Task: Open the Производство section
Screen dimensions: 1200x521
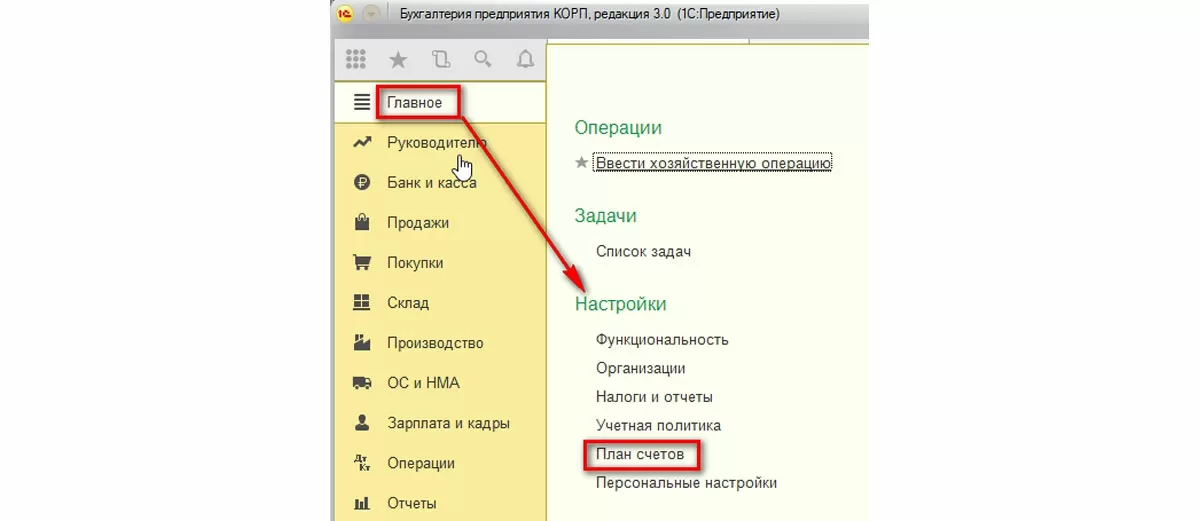Action: (435, 343)
